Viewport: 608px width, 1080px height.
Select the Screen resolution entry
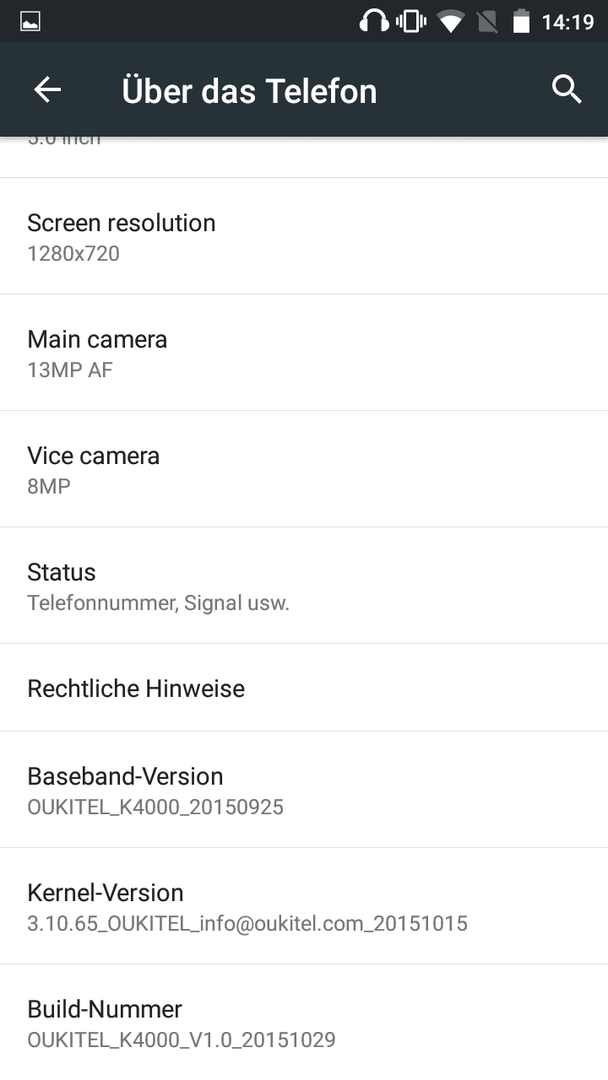click(x=304, y=236)
